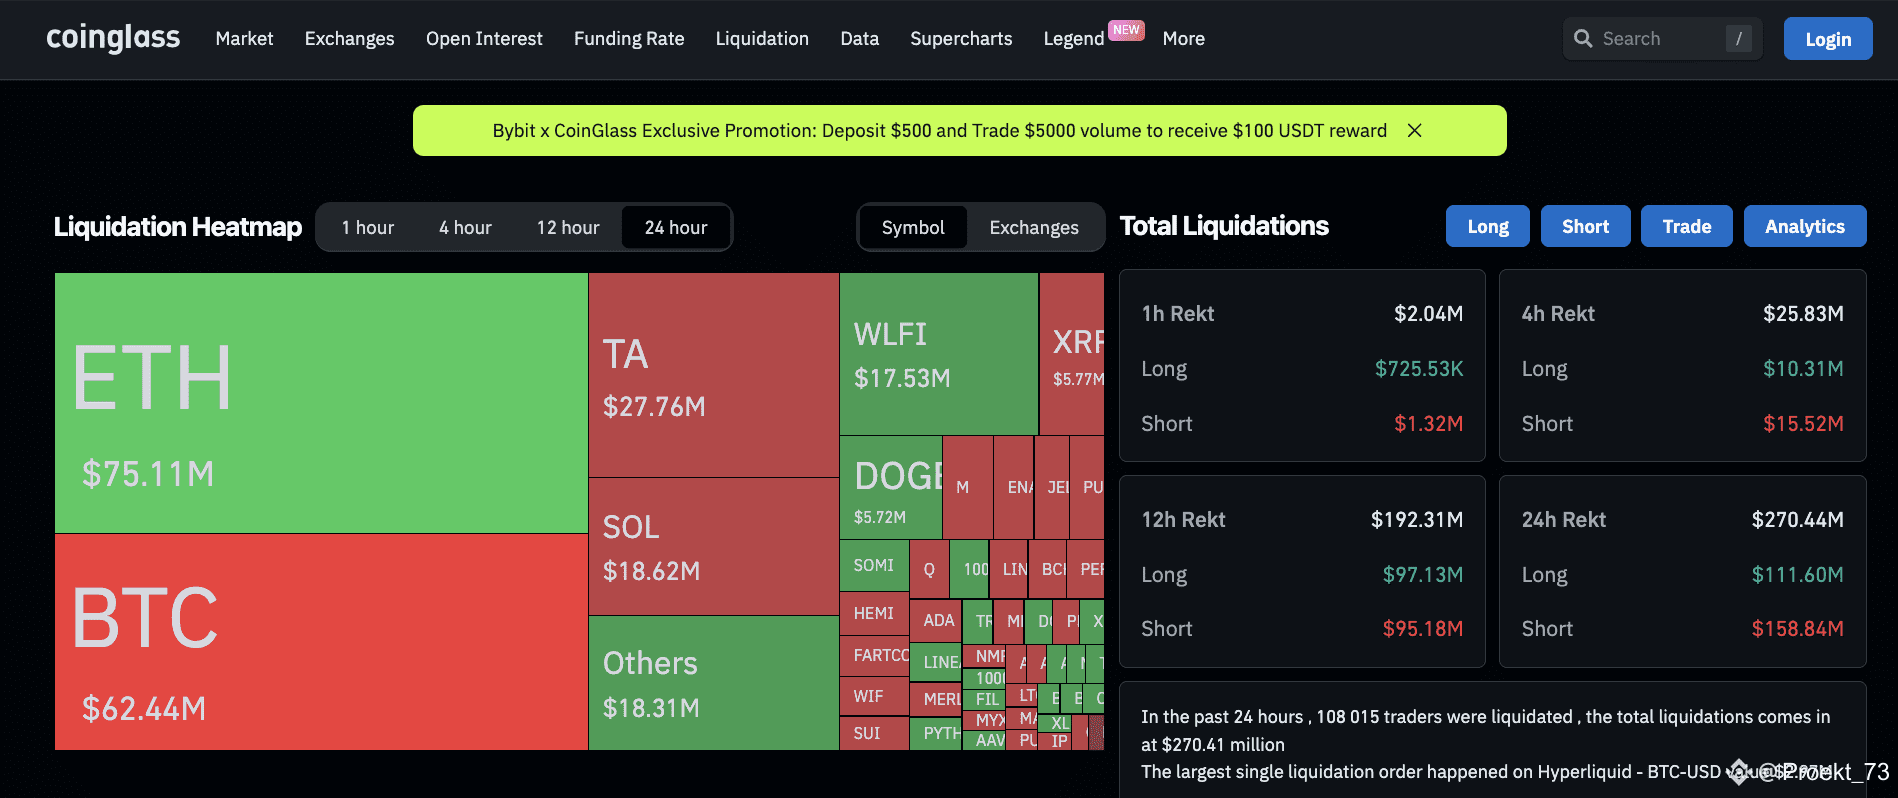This screenshot has height=798, width=1898.
Task: Select the 12 hour timeframe
Action: point(568,228)
